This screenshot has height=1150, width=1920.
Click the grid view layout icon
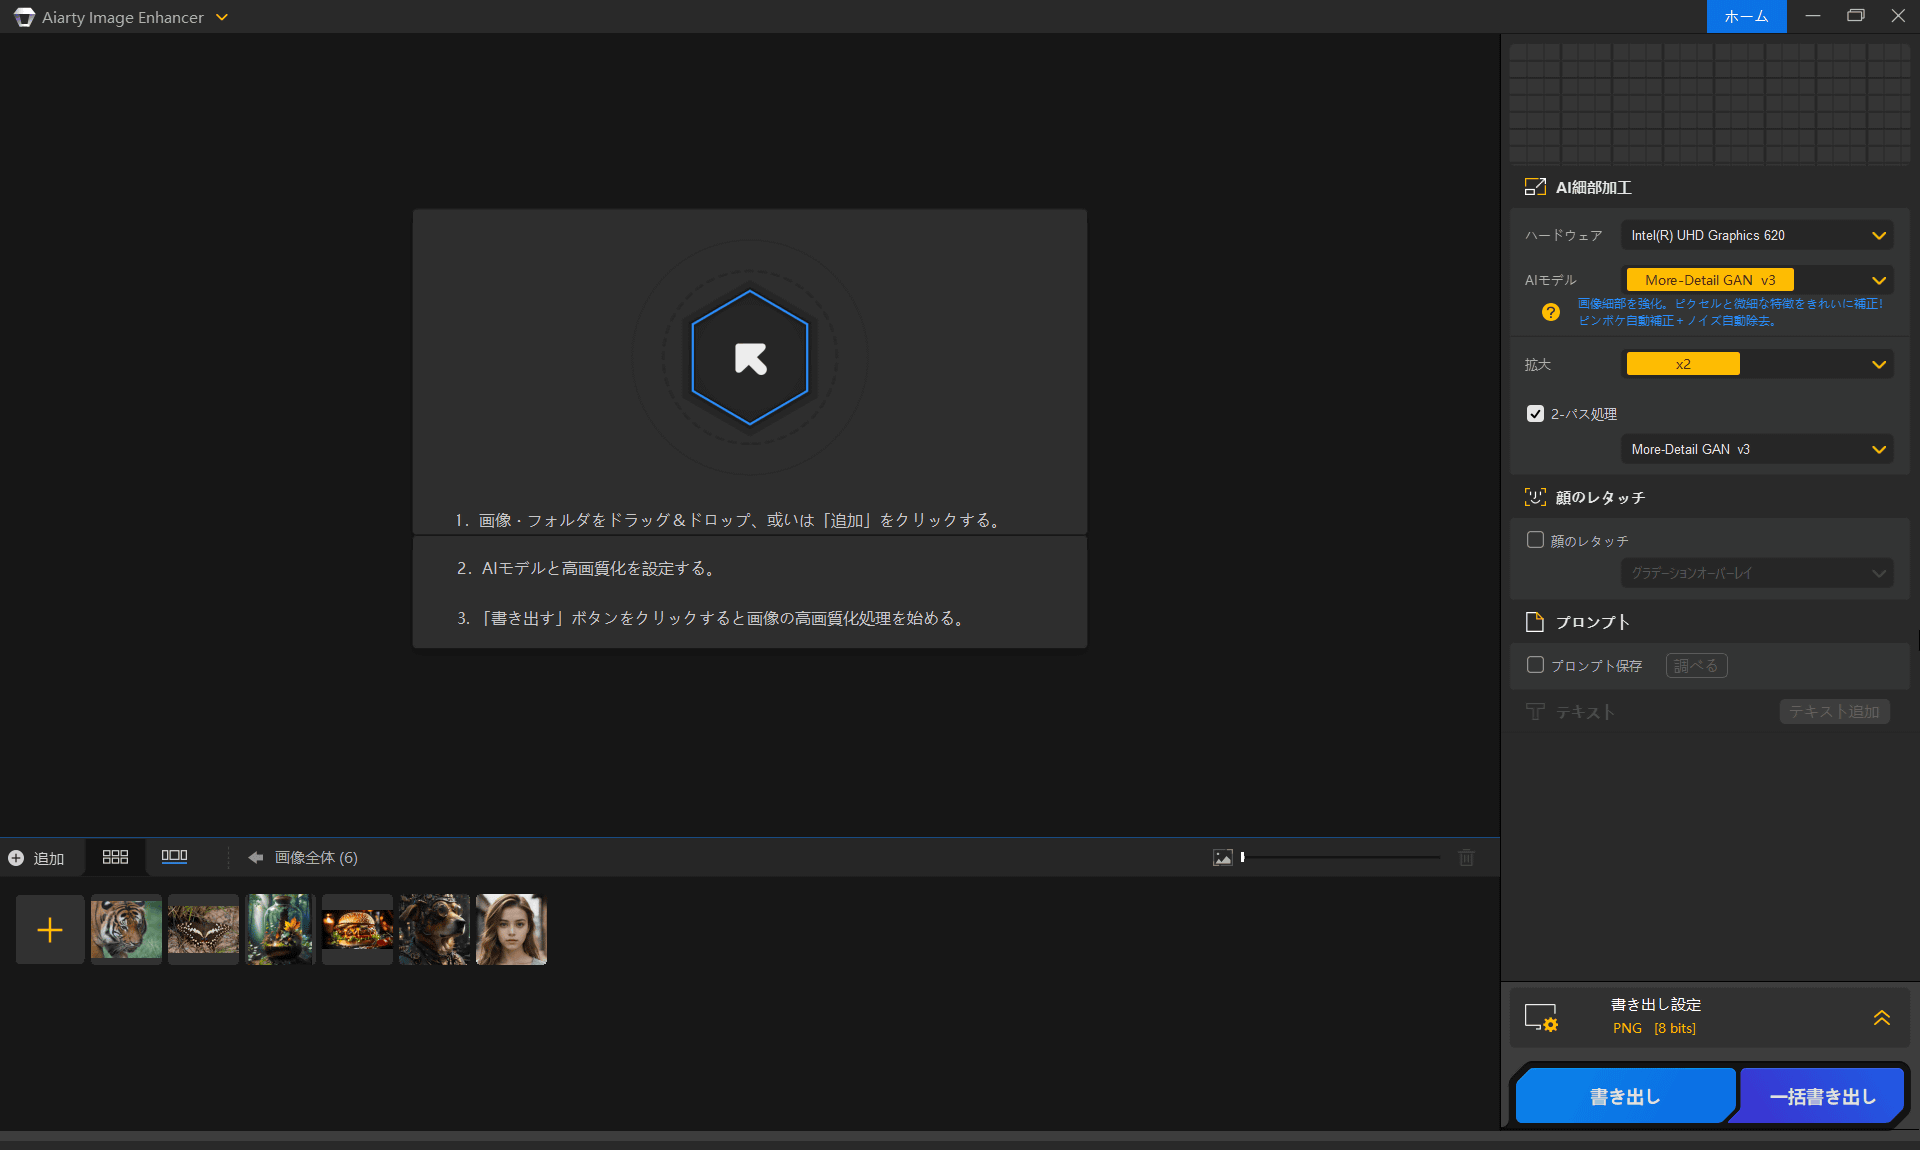click(115, 857)
